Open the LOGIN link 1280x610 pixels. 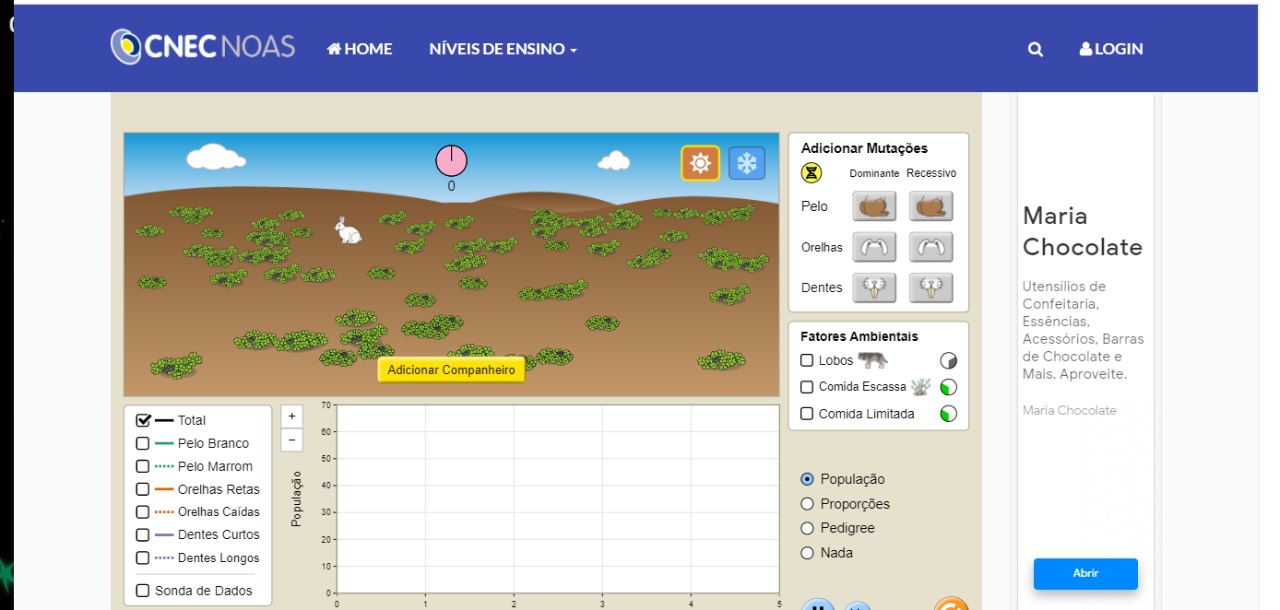tap(1111, 49)
